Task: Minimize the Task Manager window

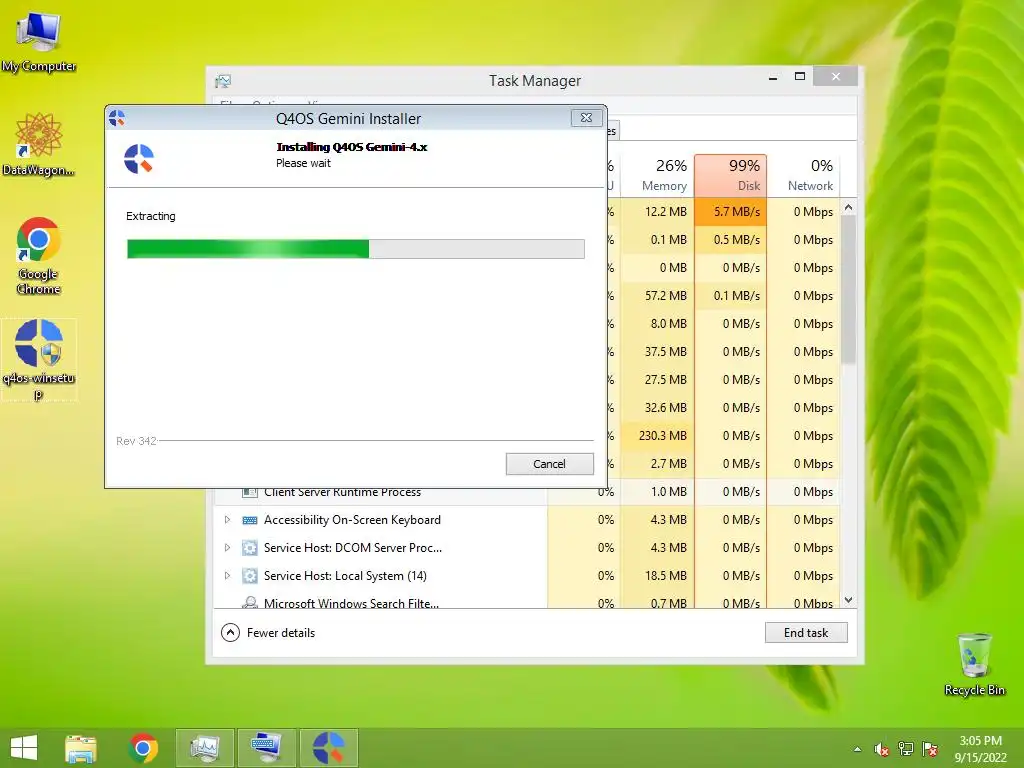Action: [x=773, y=77]
